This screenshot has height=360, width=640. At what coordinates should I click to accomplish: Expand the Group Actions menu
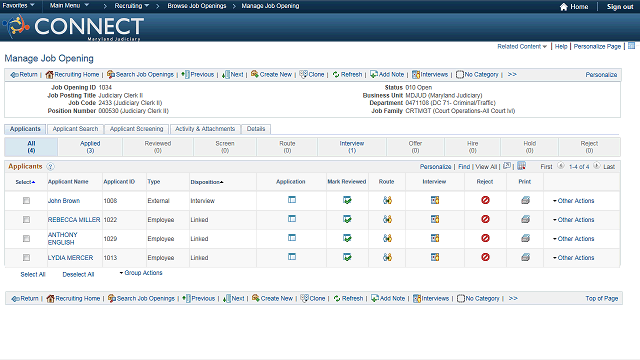(141, 273)
